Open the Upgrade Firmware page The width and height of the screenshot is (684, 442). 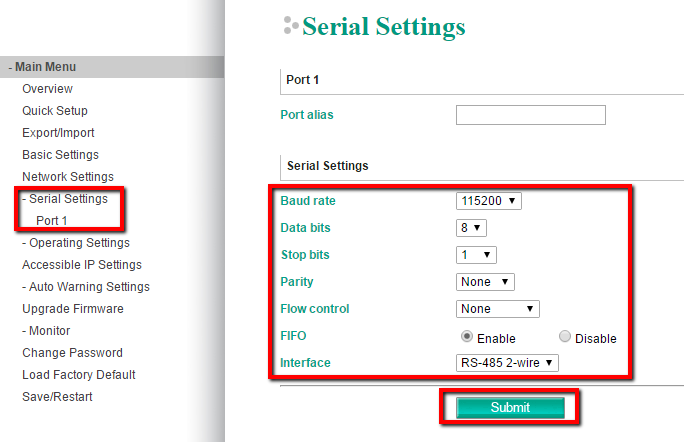[73, 309]
